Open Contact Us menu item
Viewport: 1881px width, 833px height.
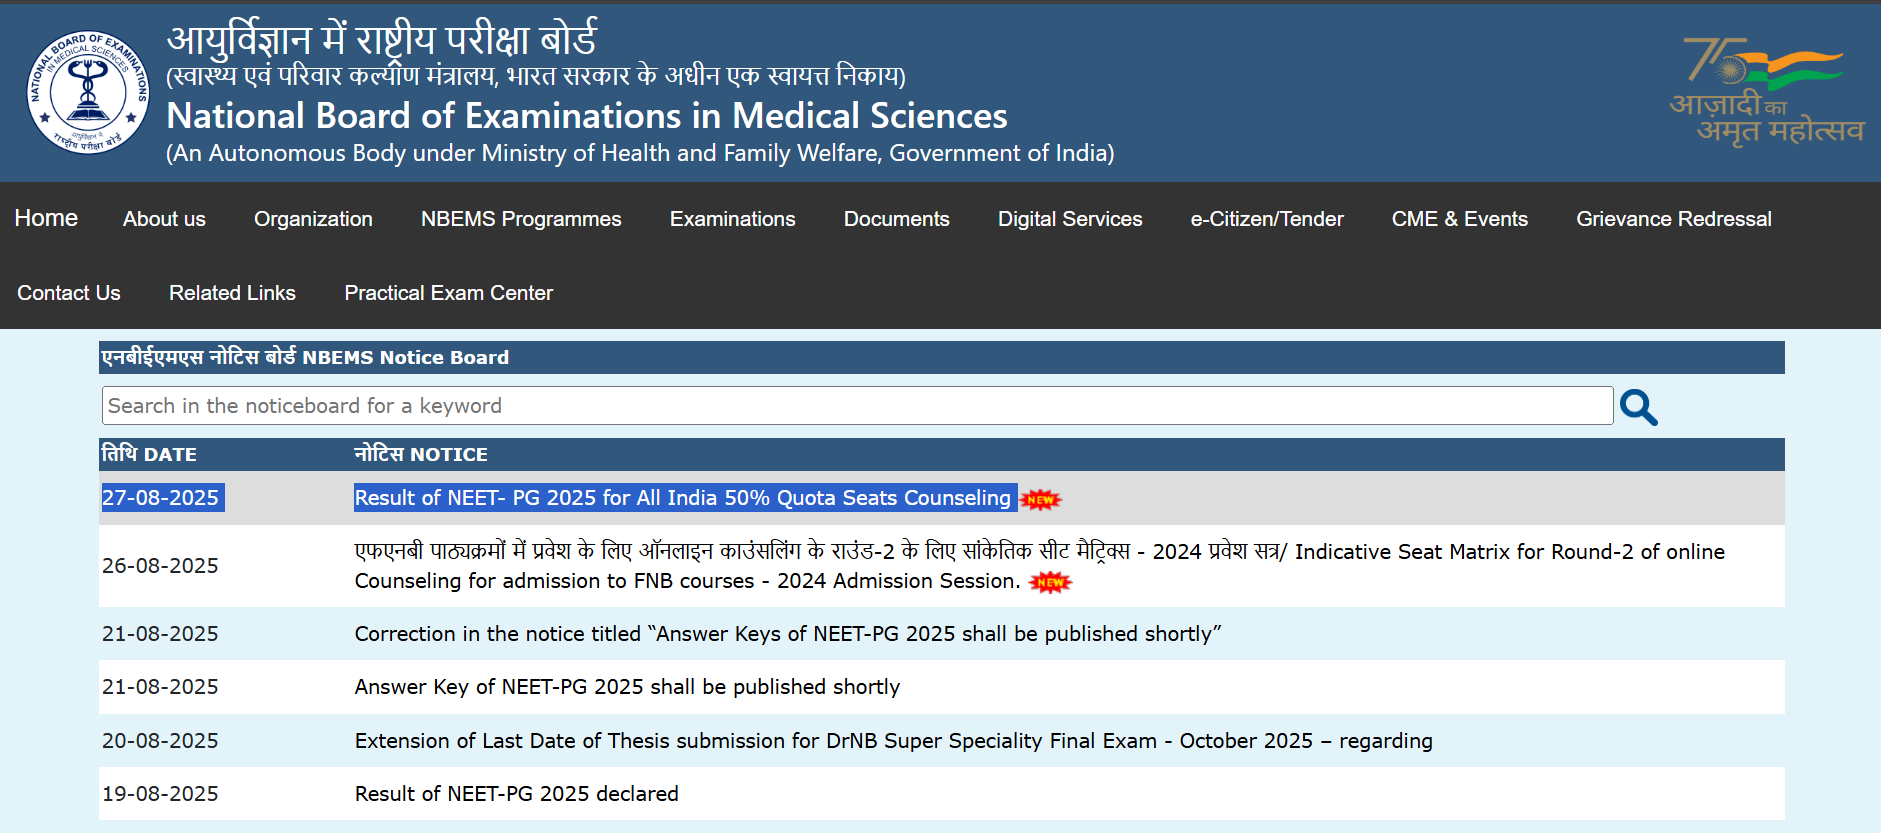[69, 293]
